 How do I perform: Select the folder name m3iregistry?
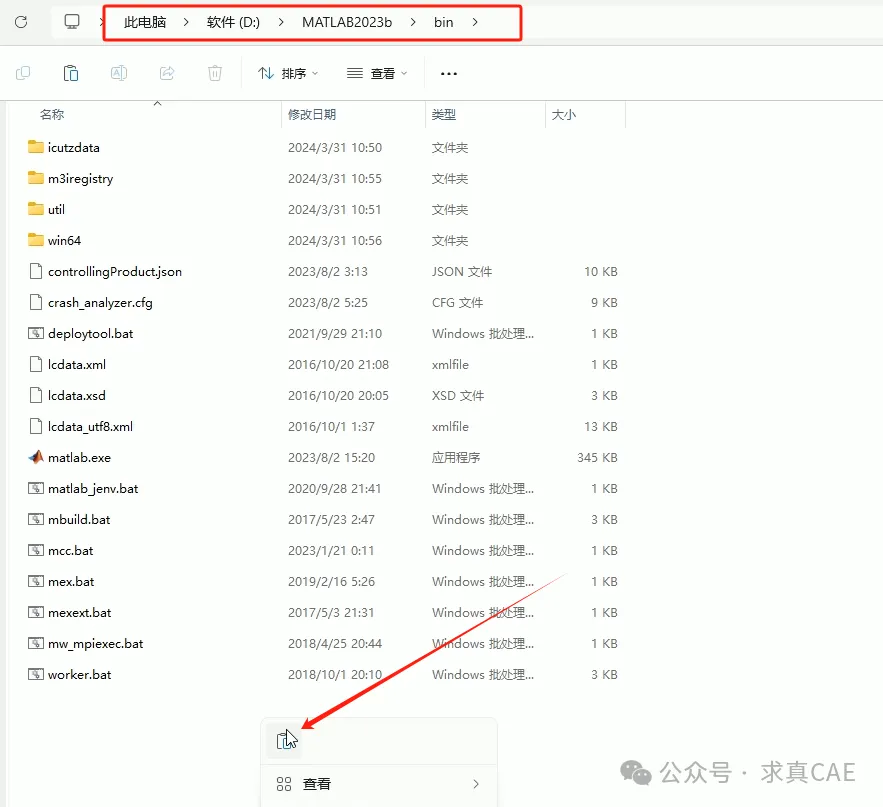click(x=81, y=179)
